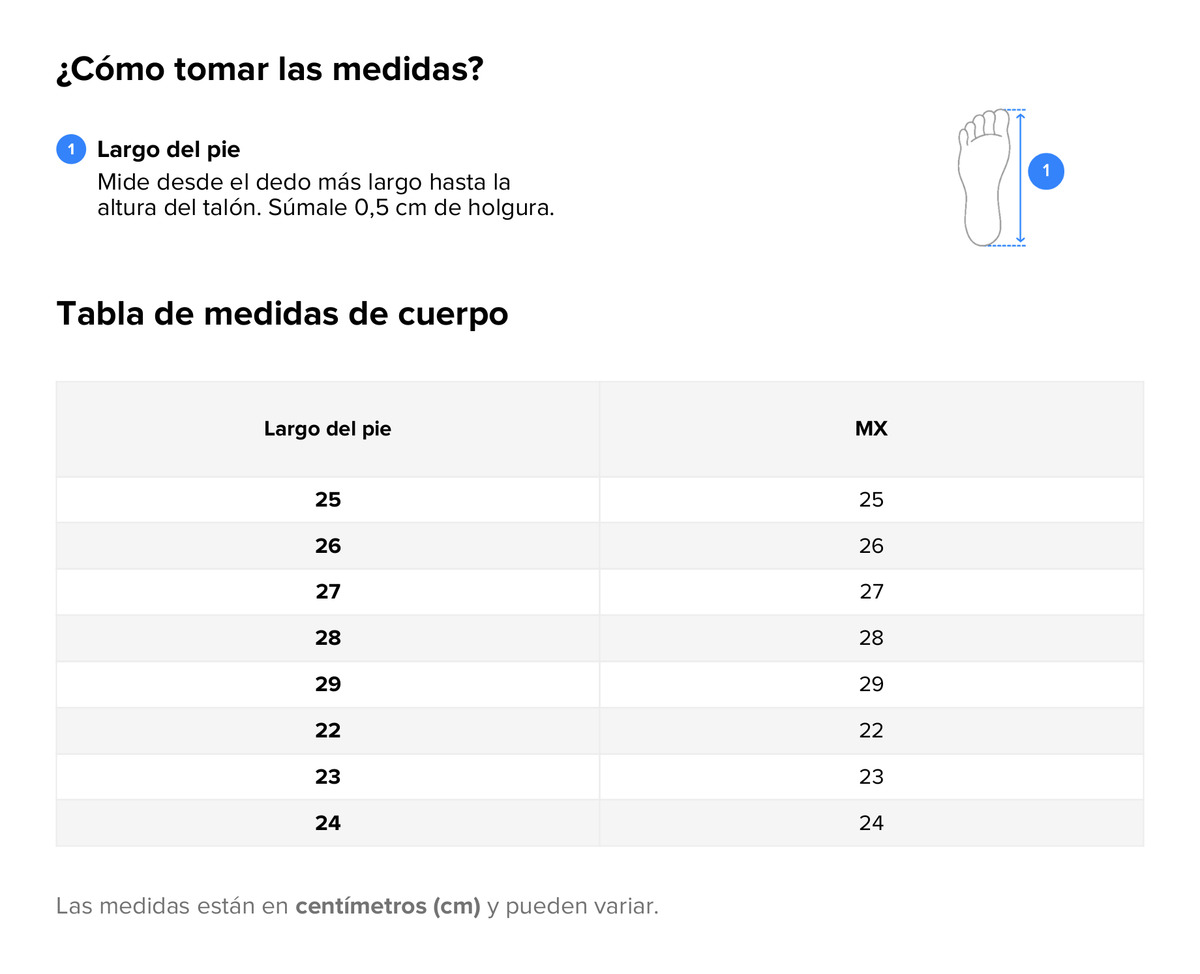The width and height of the screenshot is (1200, 974).
Task: Choose MX size 29 in the table
Action: tap(871, 684)
